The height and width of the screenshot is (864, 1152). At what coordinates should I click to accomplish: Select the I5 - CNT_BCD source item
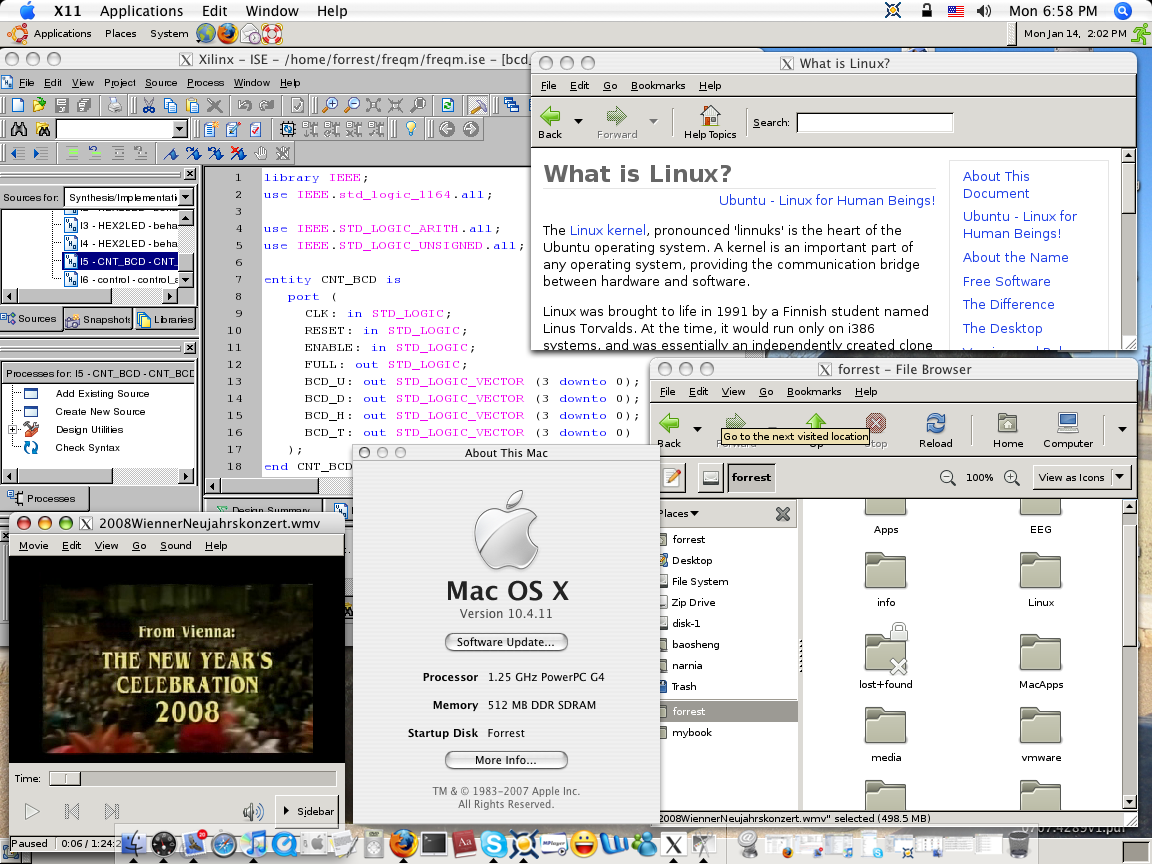click(x=121, y=261)
